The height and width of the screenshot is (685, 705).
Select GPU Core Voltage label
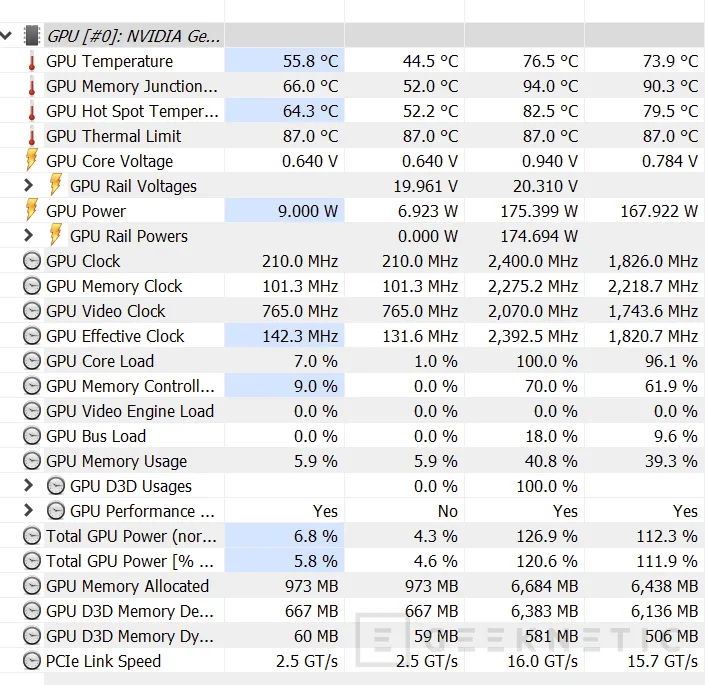click(109, 161)
